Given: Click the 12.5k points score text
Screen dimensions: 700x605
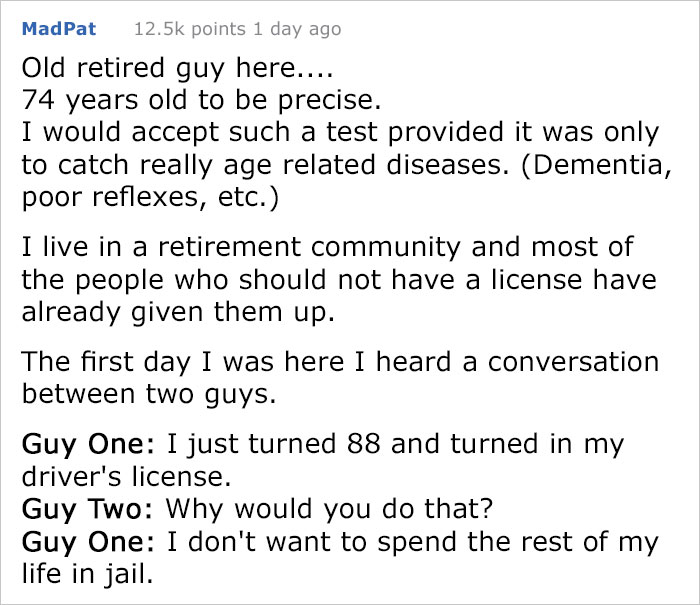Looking at the screenshot, I should 190,29.
